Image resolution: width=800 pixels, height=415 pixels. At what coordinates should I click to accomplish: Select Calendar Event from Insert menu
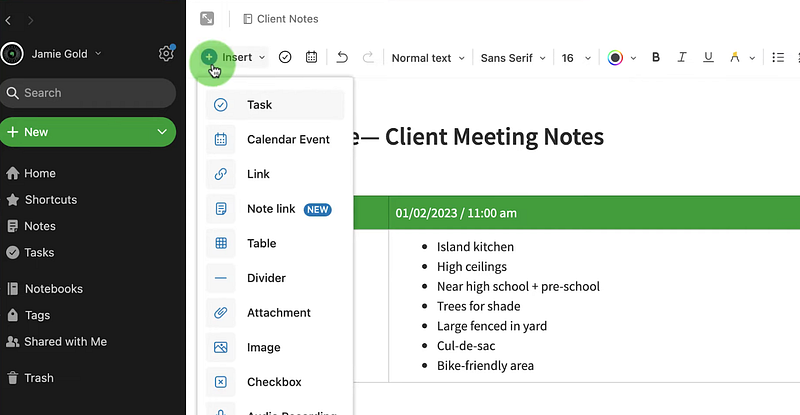pyautogui.click(x=275, y=139)
